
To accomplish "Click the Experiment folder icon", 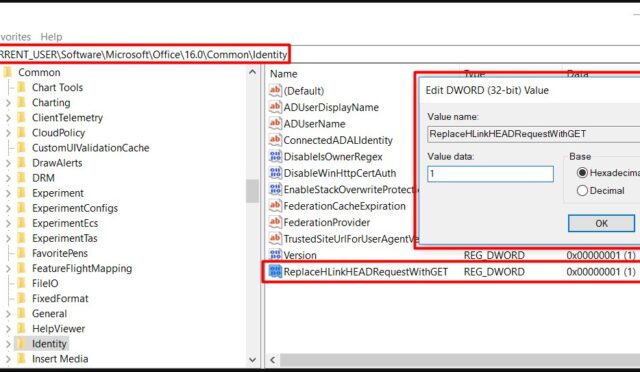I will pyautogui.click(x=22, y=193).
